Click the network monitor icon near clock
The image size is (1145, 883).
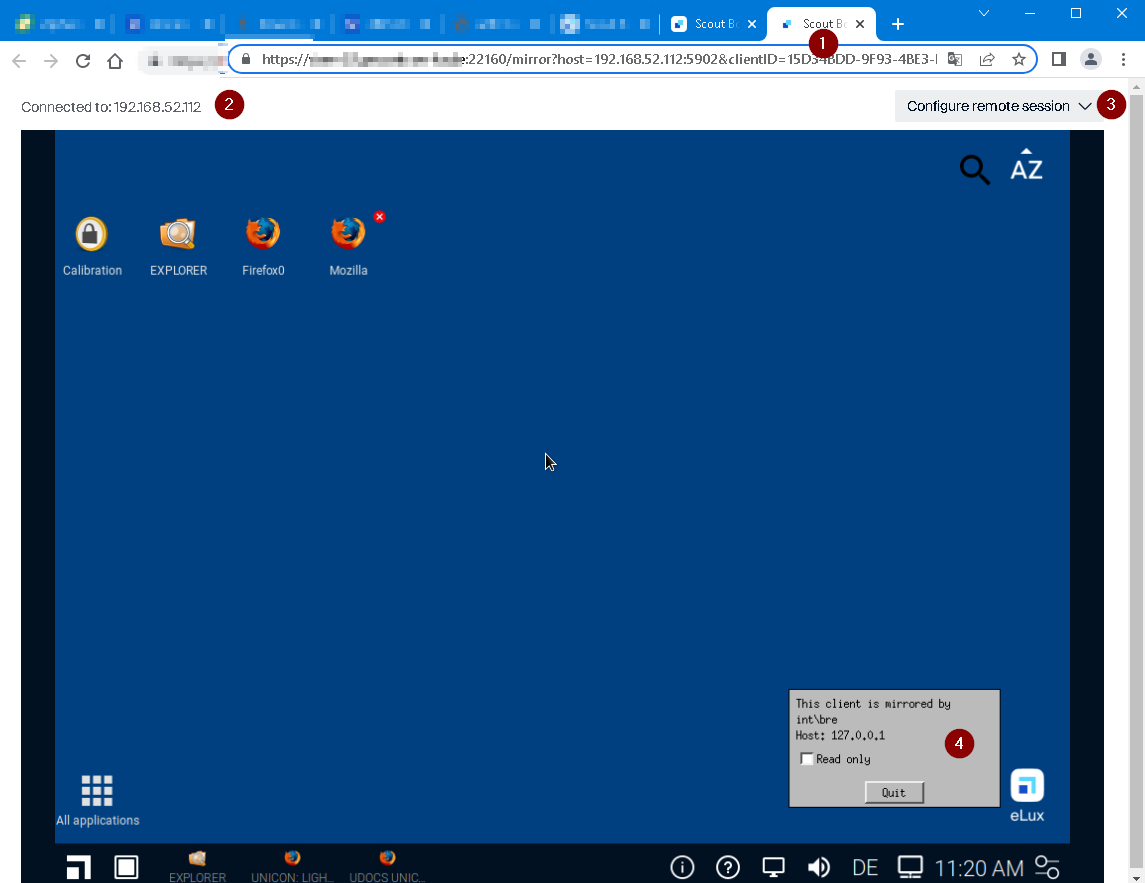pyautogui.click(x=910, y=867)
